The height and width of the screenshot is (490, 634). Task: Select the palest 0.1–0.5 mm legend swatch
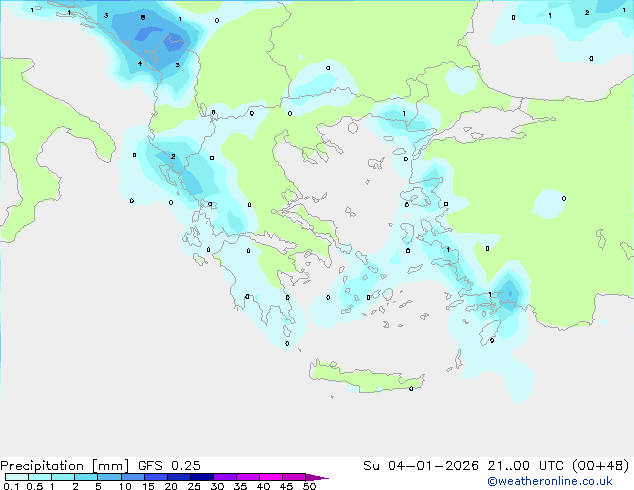tap(17, 477)
